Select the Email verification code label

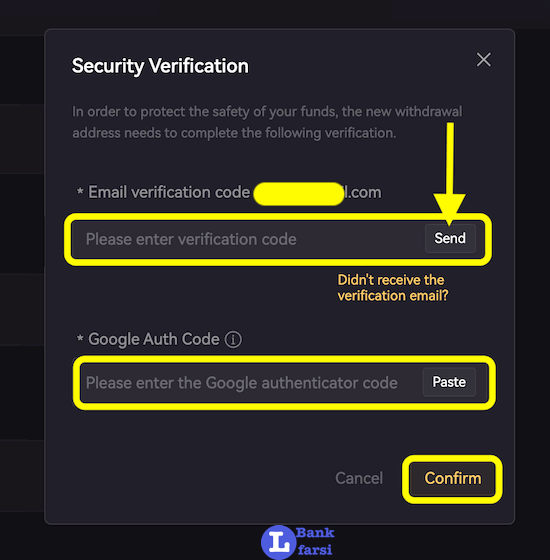click(169, 192)
